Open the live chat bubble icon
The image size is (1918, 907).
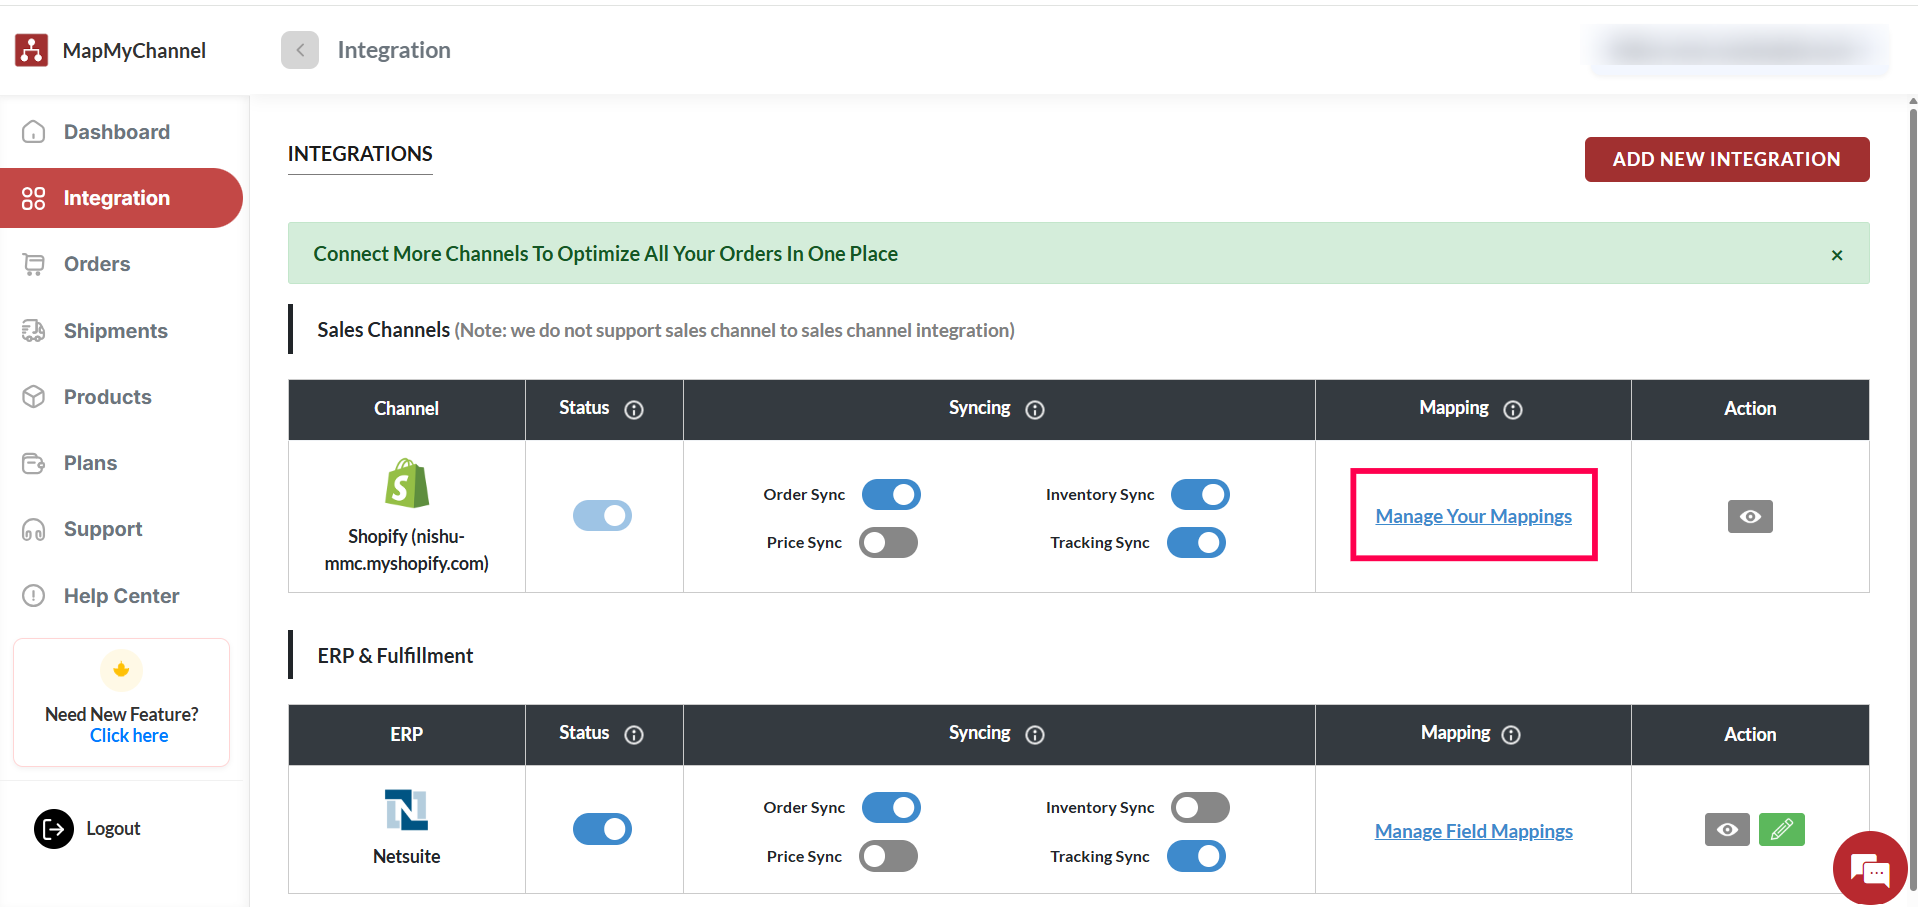(x=1868, y=869)
